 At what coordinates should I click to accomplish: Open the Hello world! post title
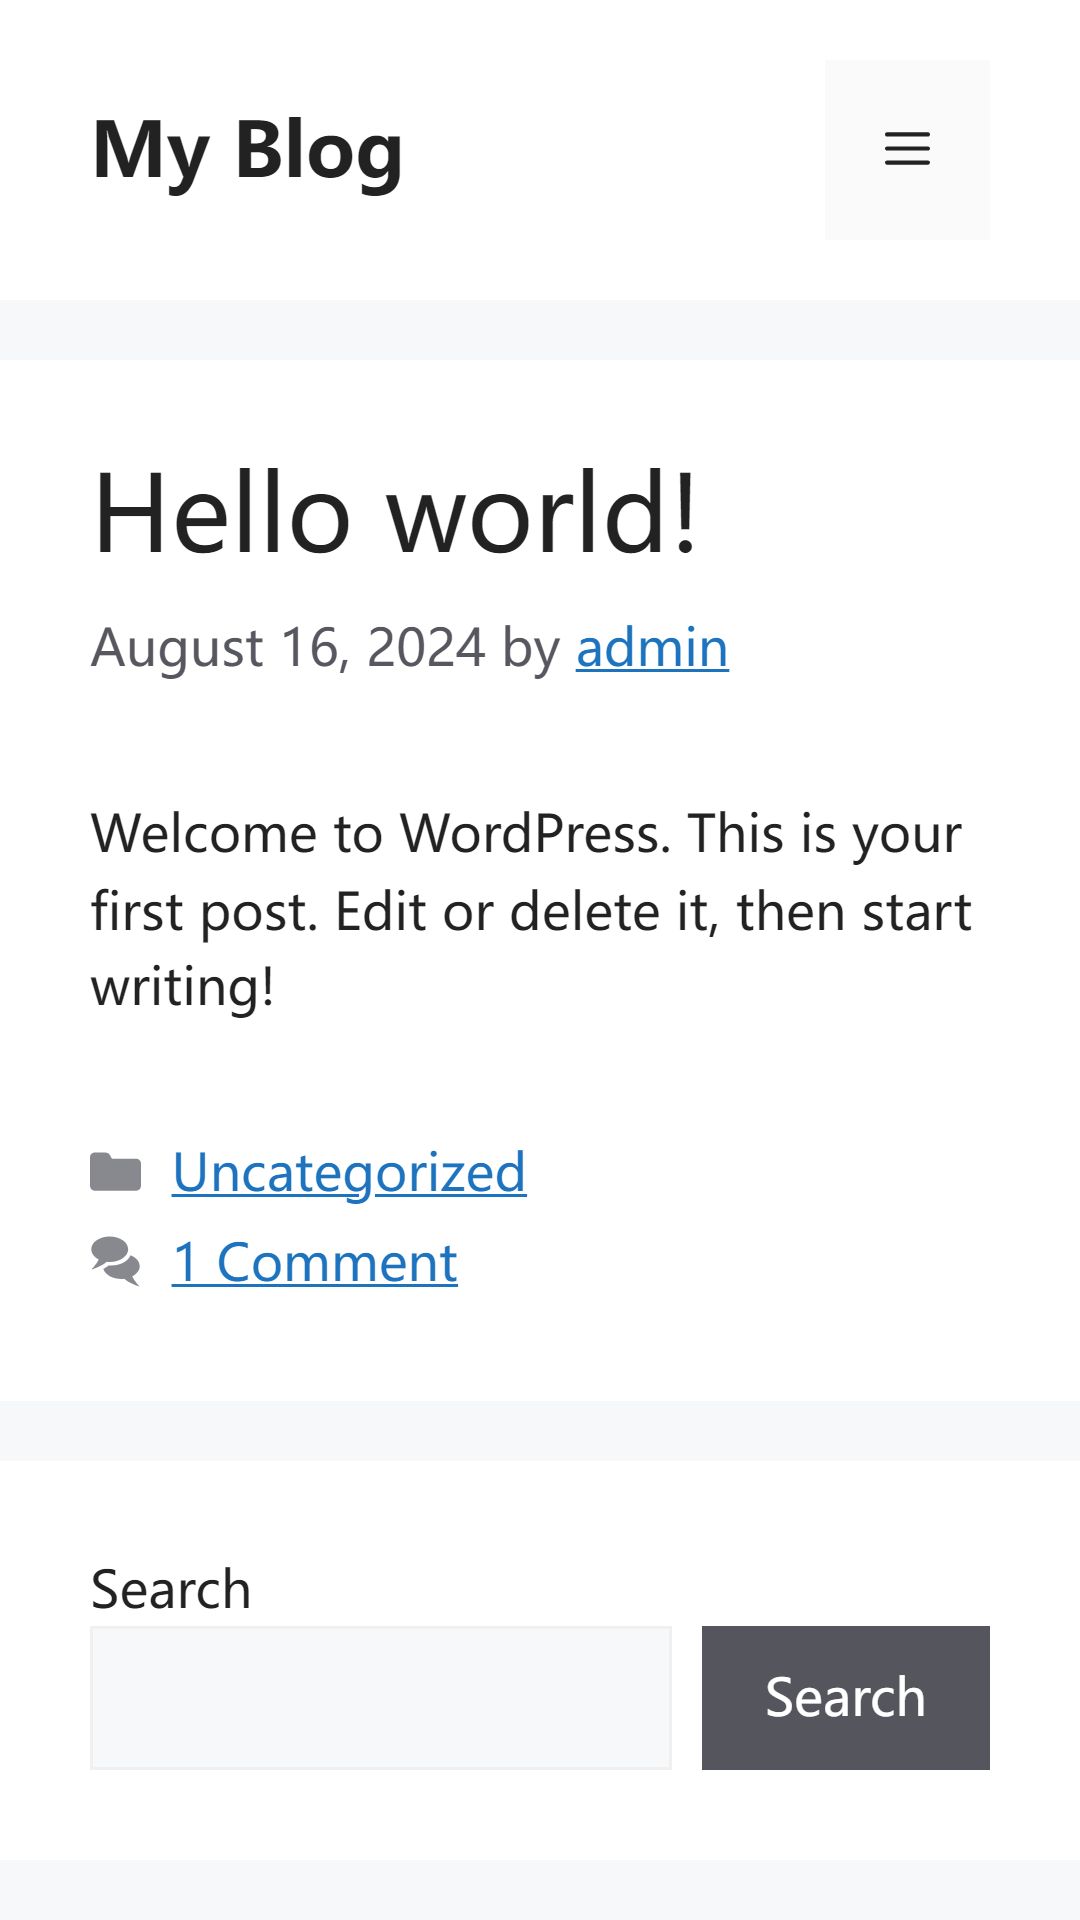point(394,513)
